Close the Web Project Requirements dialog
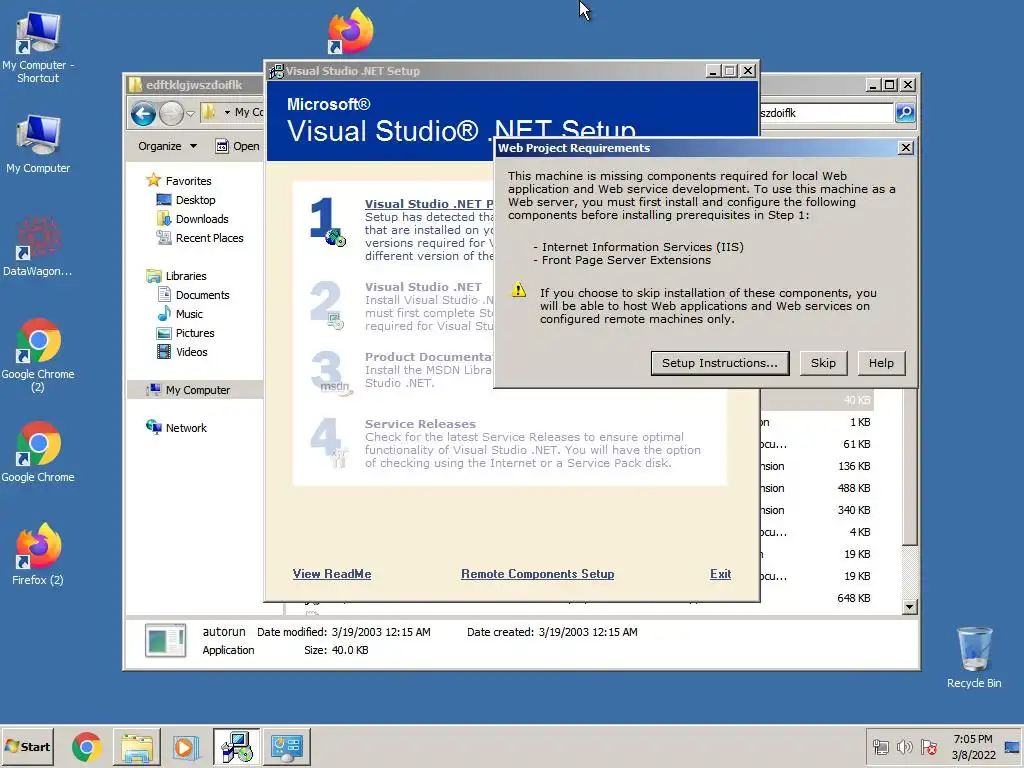 [905, 148]
